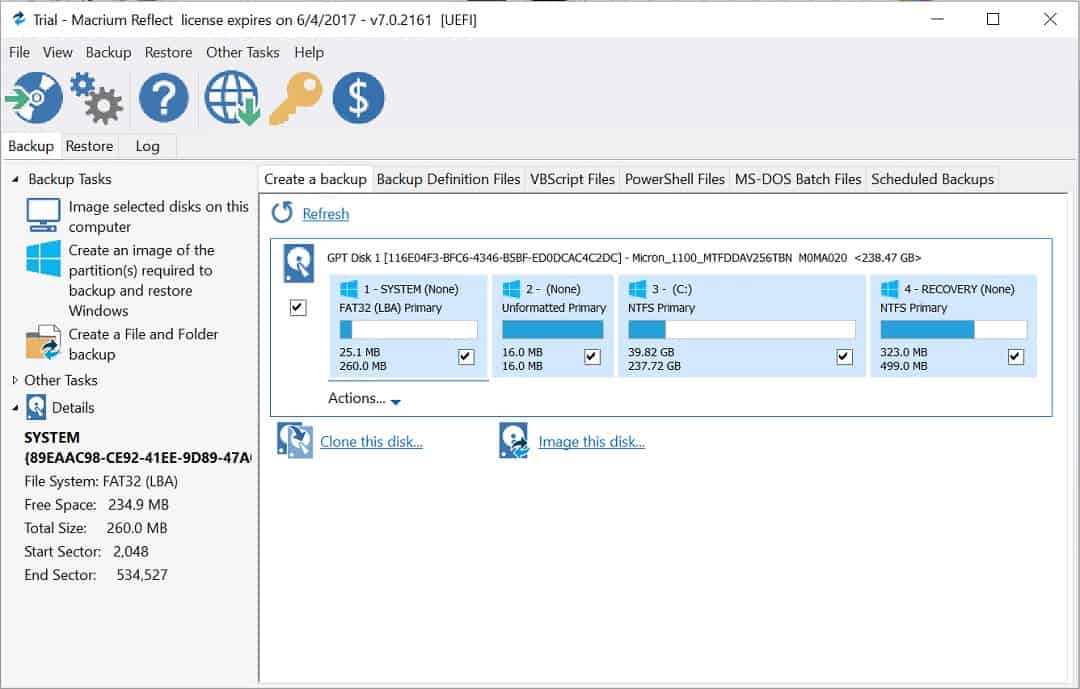Click the Image this disk link
The width and height of the screenshot is (1080, 689).
tap(592, 442)
